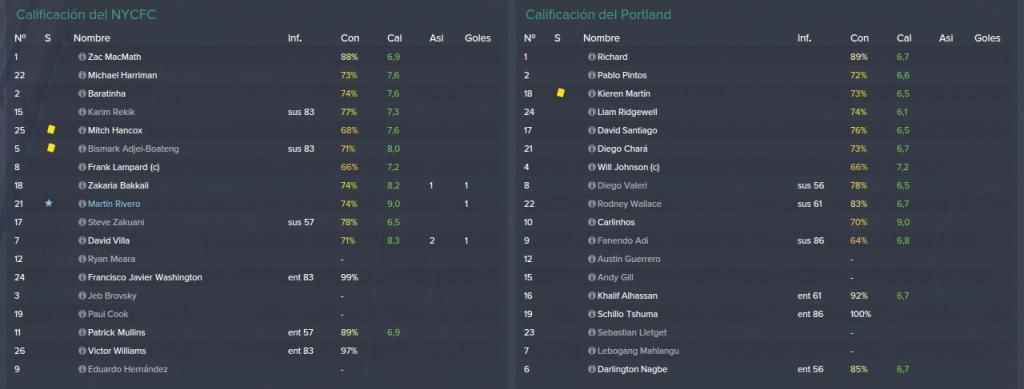Click info icon beside Darlington Nagbe
The width and height of the screenshot is (1024, 389).
[x=592, y=369]
